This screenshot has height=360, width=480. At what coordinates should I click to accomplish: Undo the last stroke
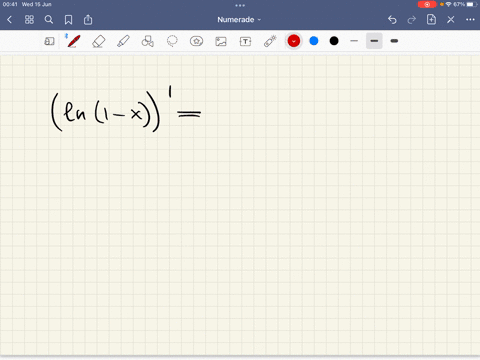[x=392, y=20]
